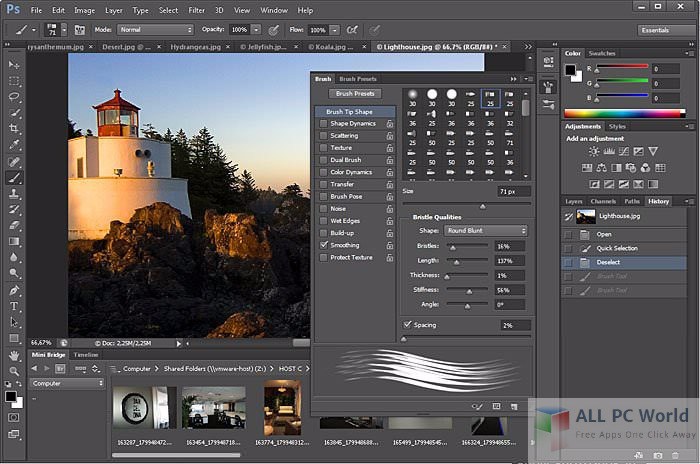Select thumbnail 163287_179948472 in Mini Bridge
This screenshot has width=700, height=464.
pyautogui.click(x=144, y=408)
